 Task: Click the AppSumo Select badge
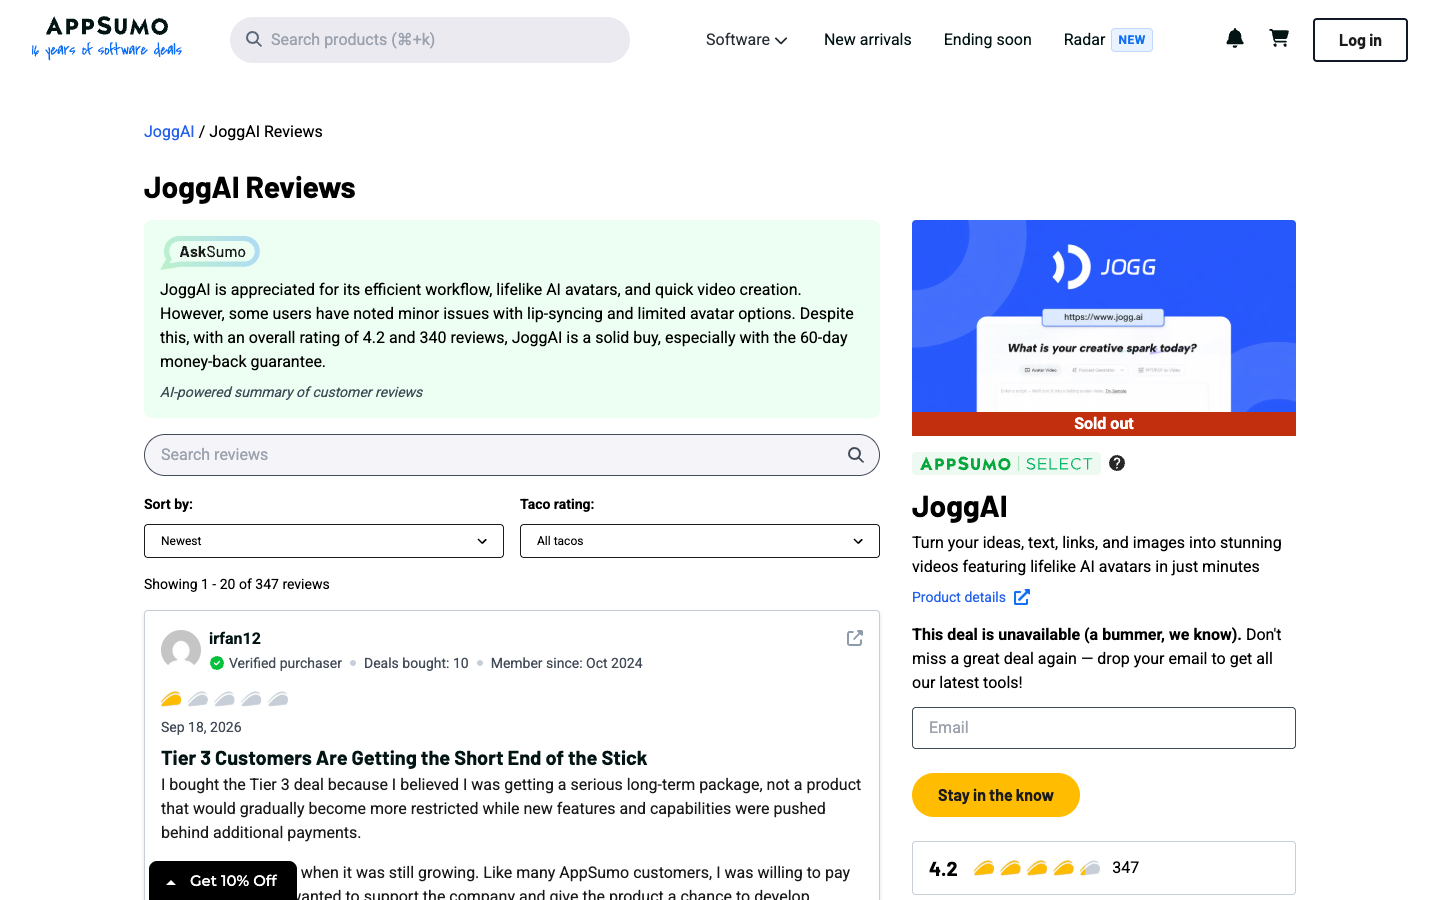pyautogui.click(x=1006, y=464)
